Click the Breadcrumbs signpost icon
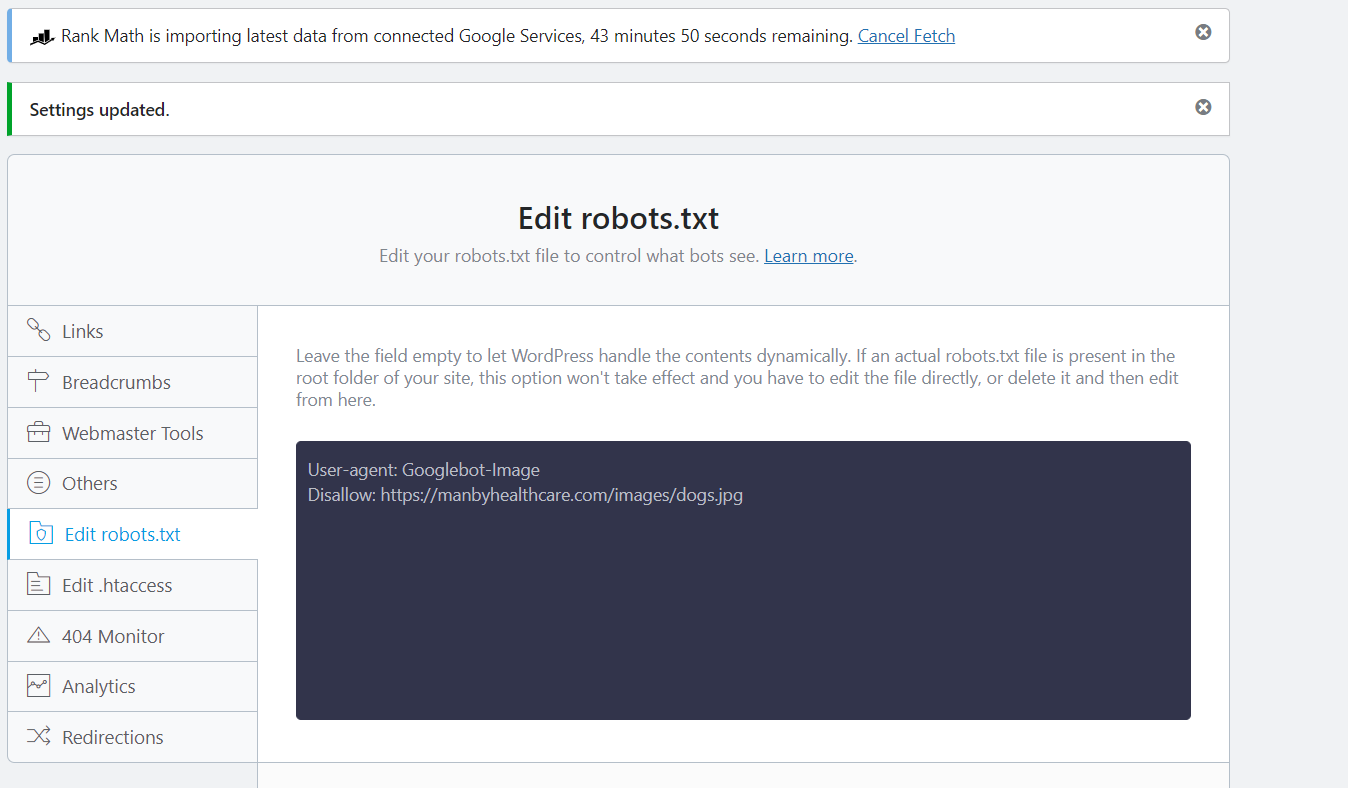 (x=38, y=381)
